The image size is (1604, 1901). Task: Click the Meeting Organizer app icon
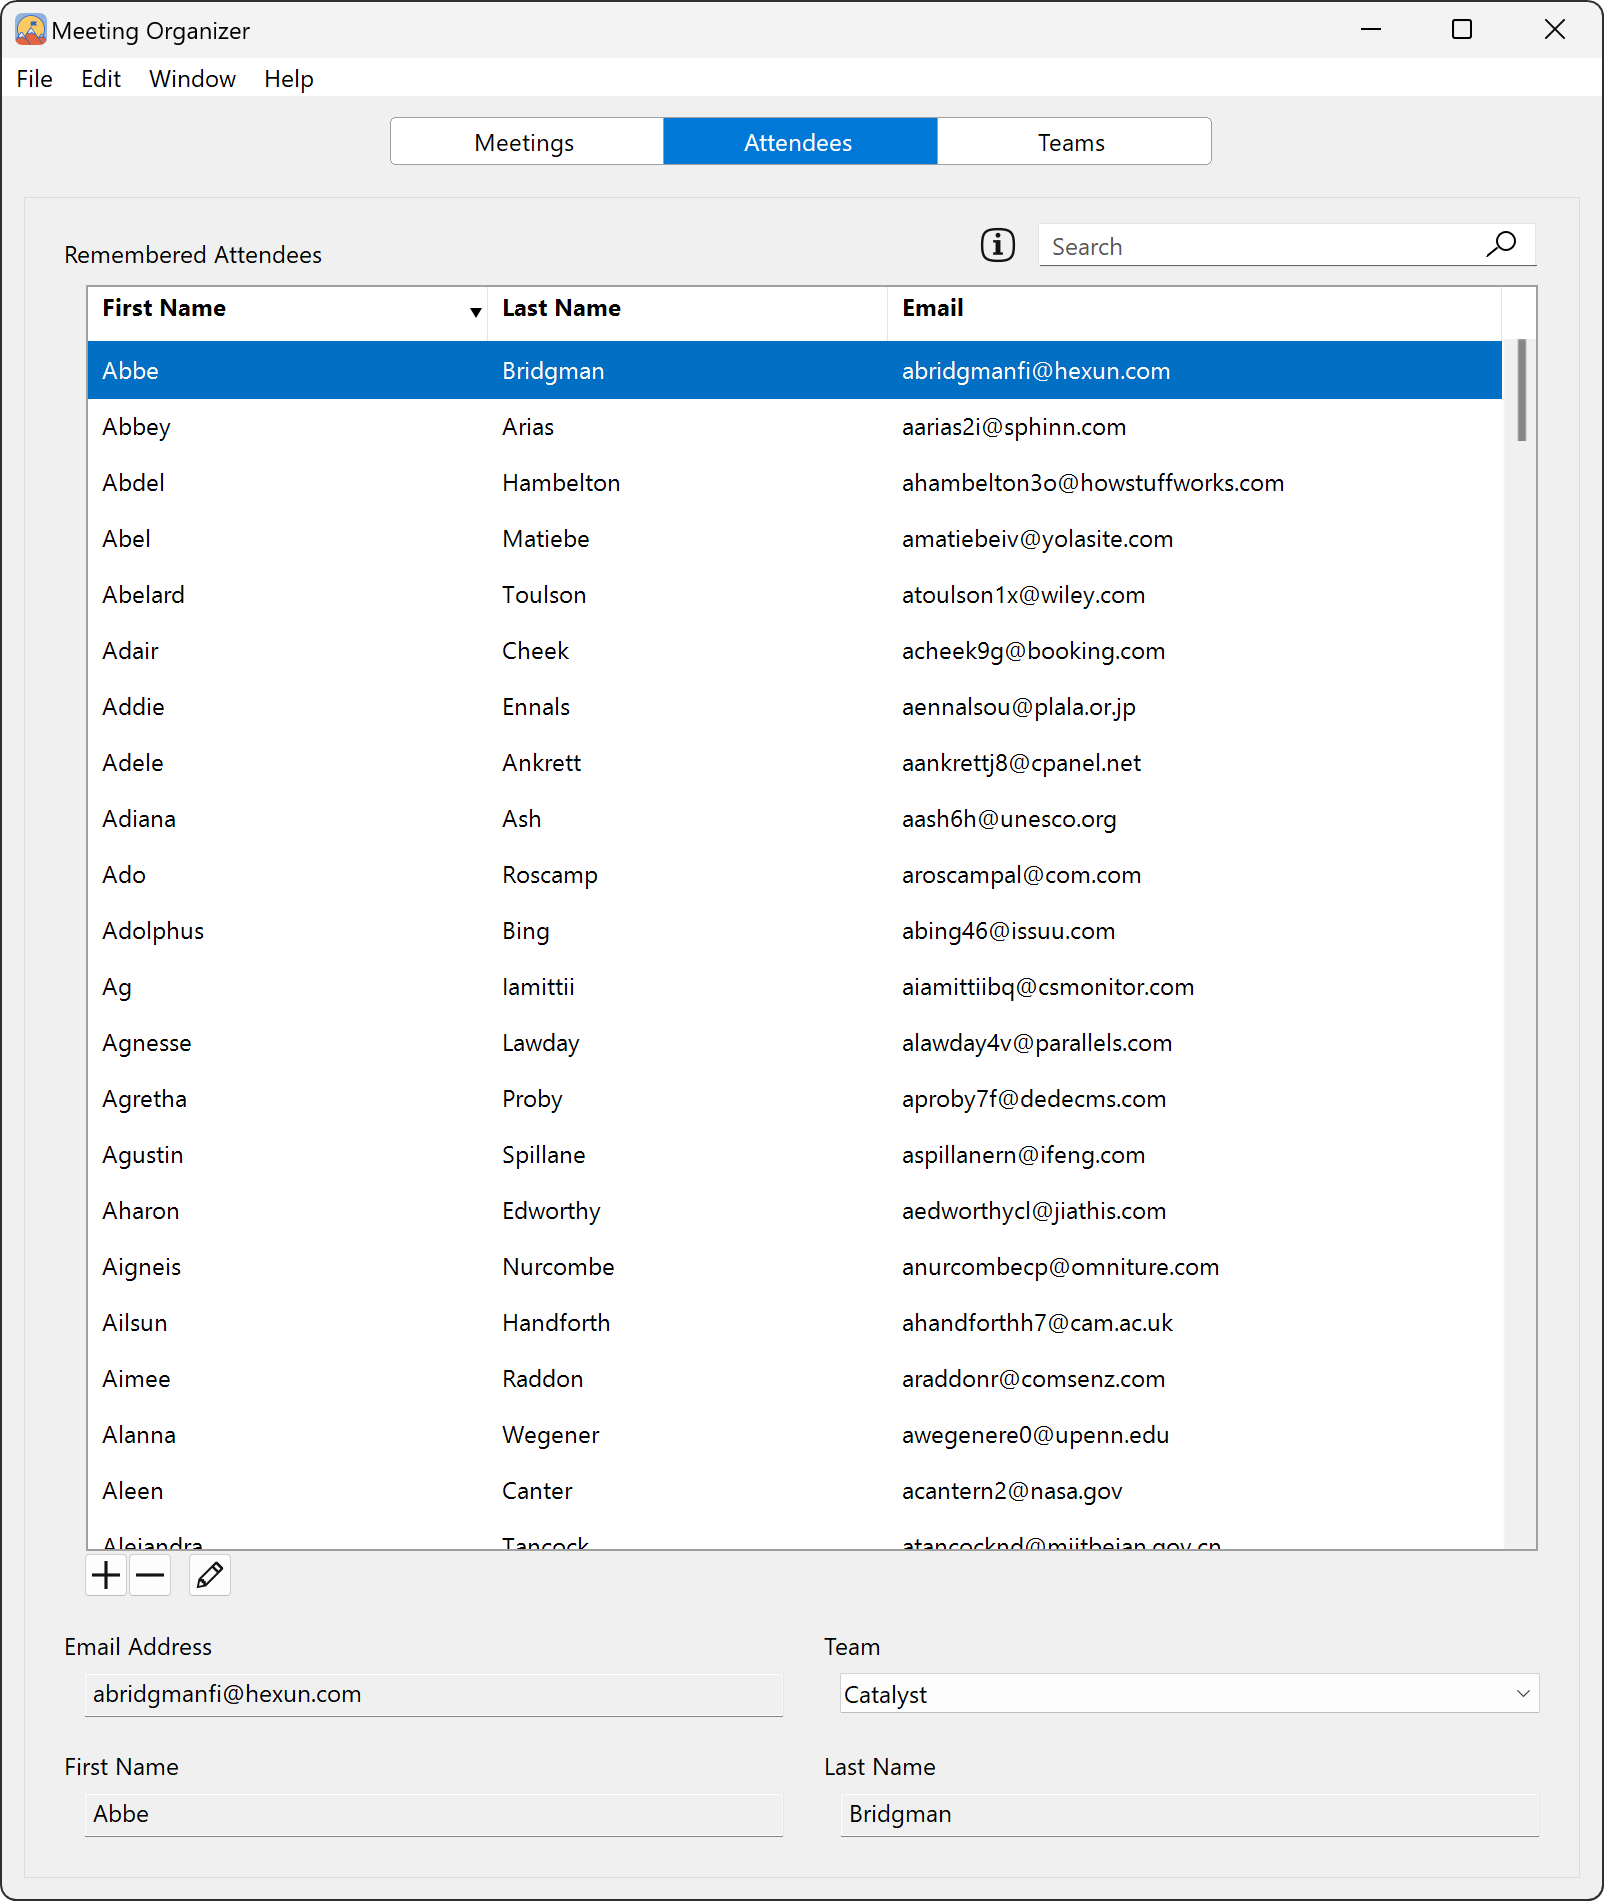click(x=30, y=30)
